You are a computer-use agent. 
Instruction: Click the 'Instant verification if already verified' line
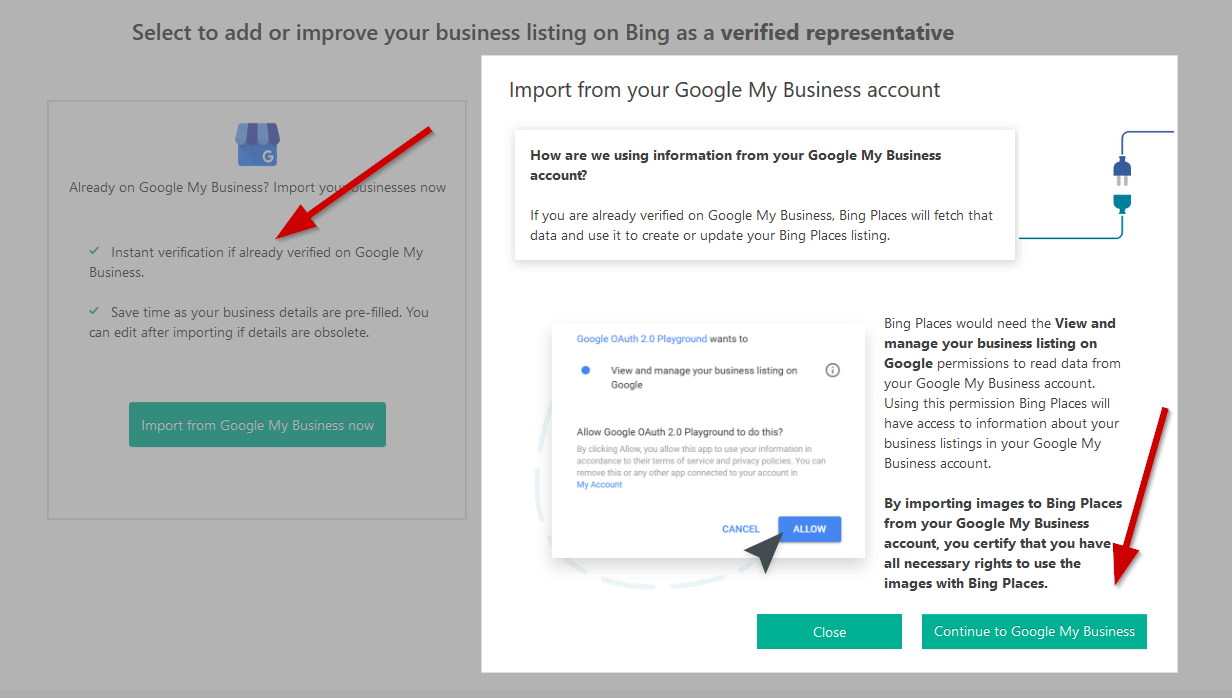point(256,262)
